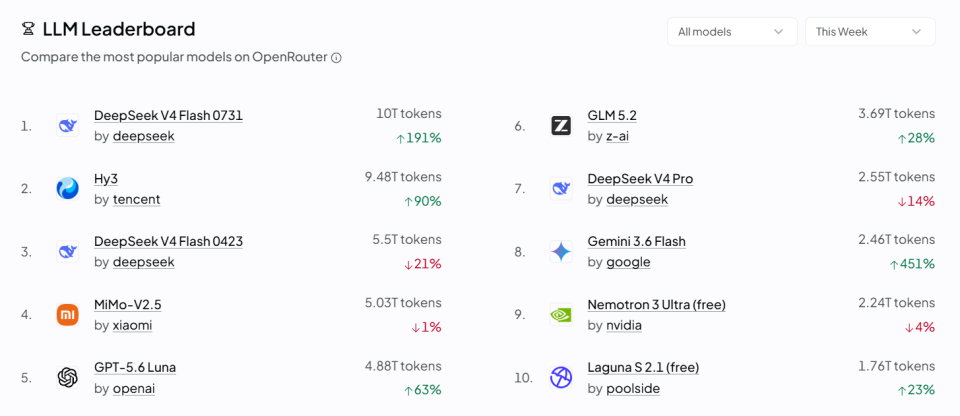
Task: Open the All models dropdown
Action: 732,32
